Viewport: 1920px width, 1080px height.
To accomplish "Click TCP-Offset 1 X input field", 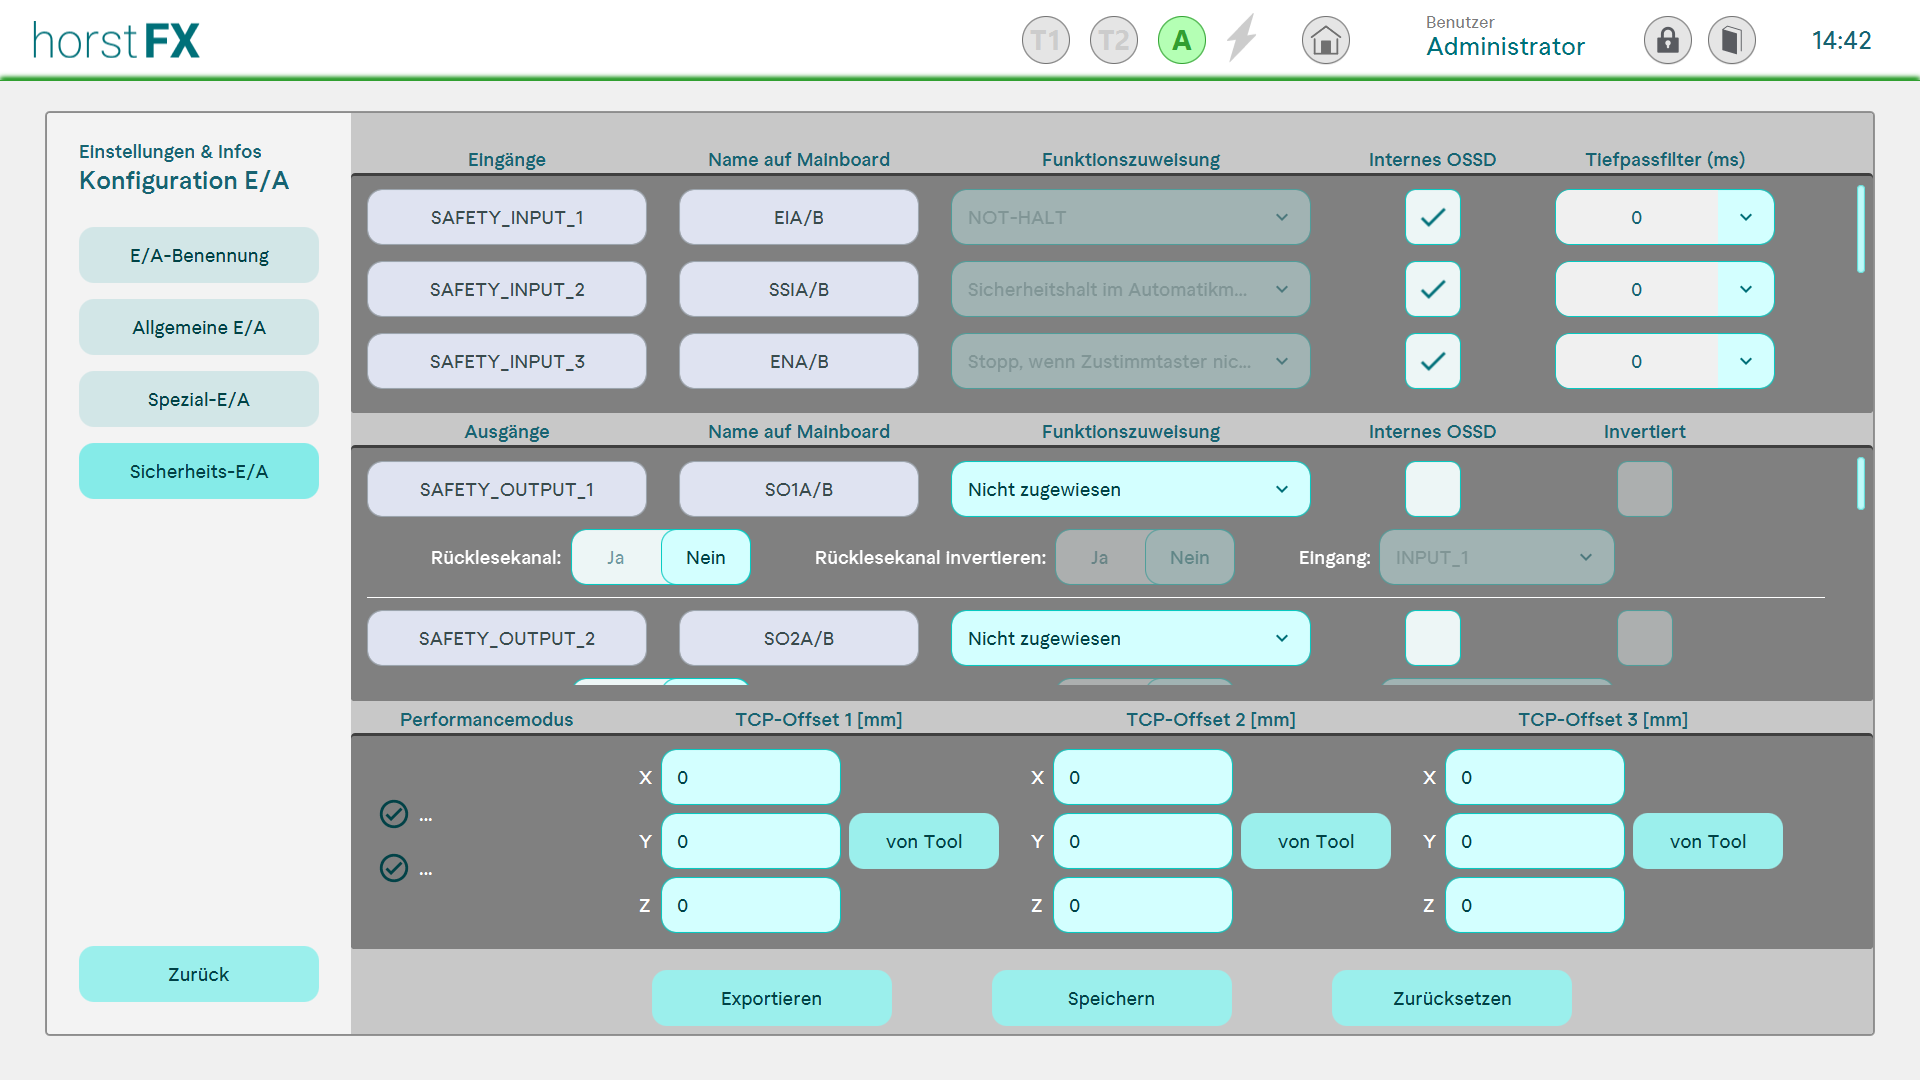I will pyautogui.click(x=750, y=777).
